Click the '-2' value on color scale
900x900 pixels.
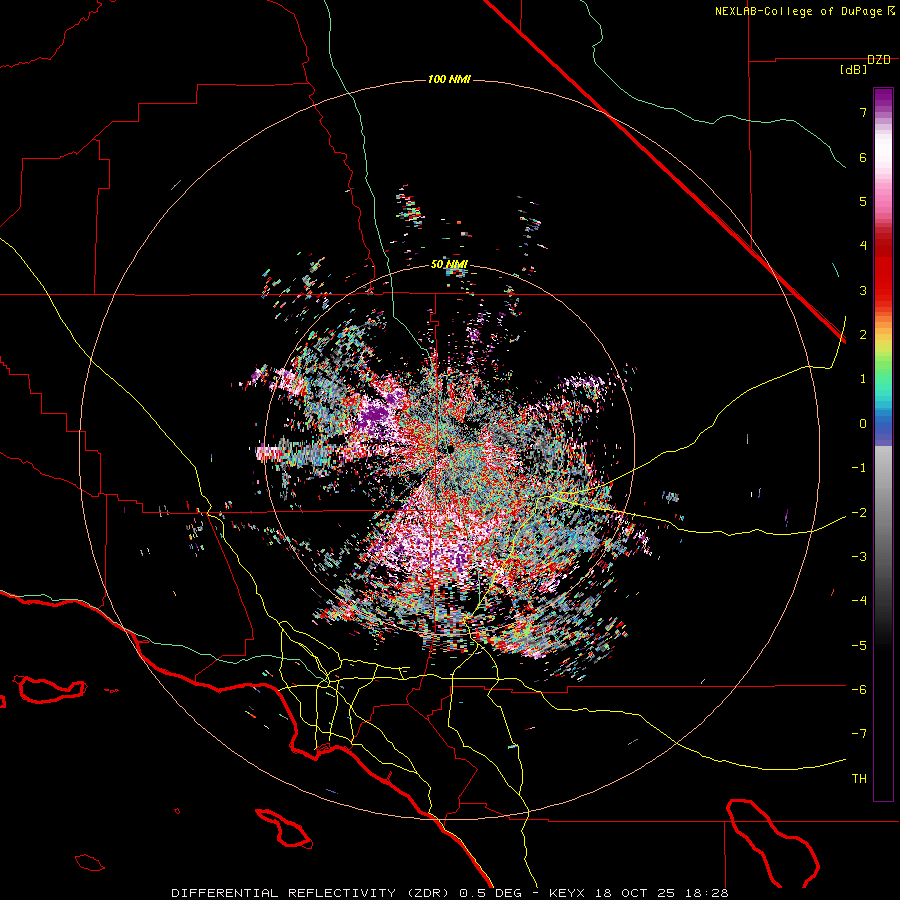pos(859,512)
